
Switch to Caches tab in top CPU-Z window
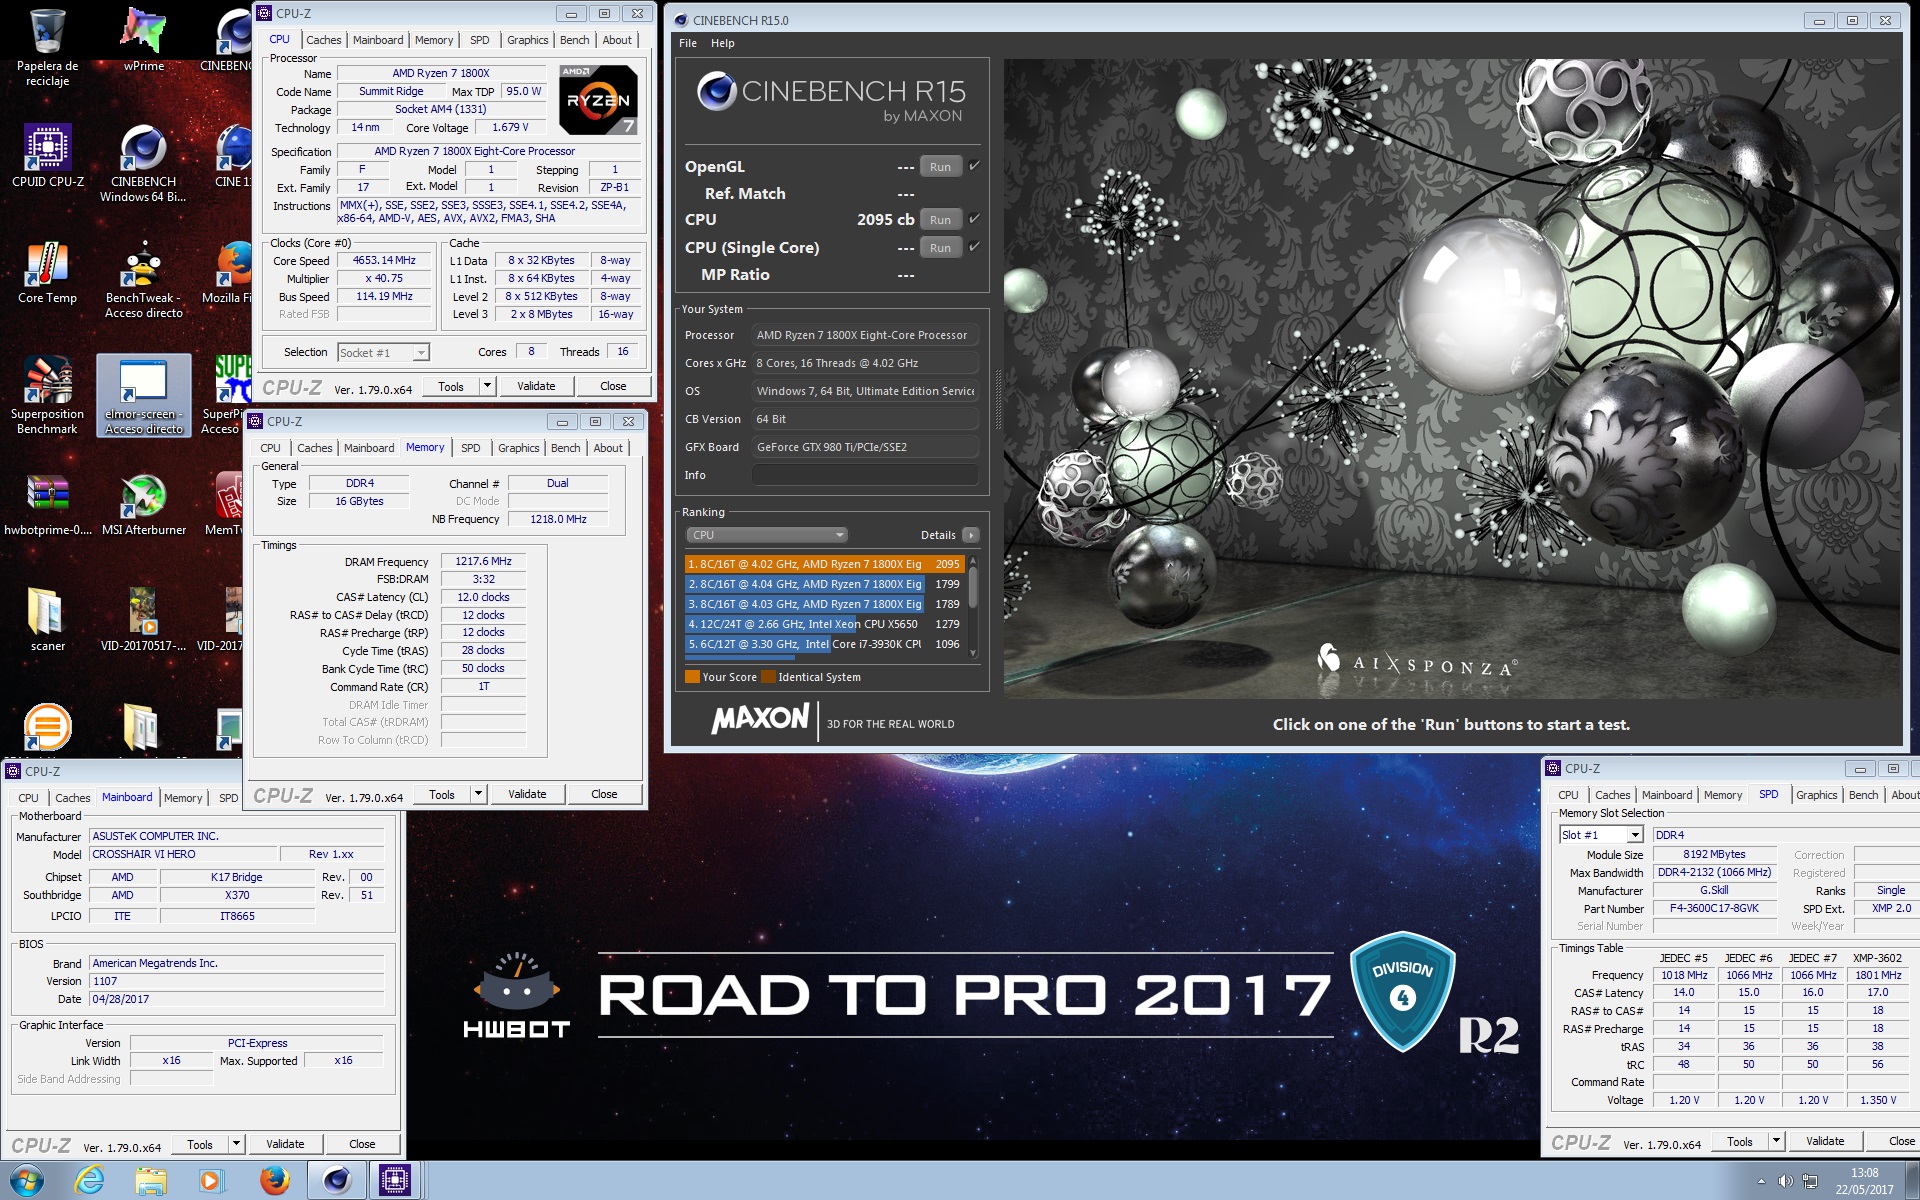(x=323, y=40)
